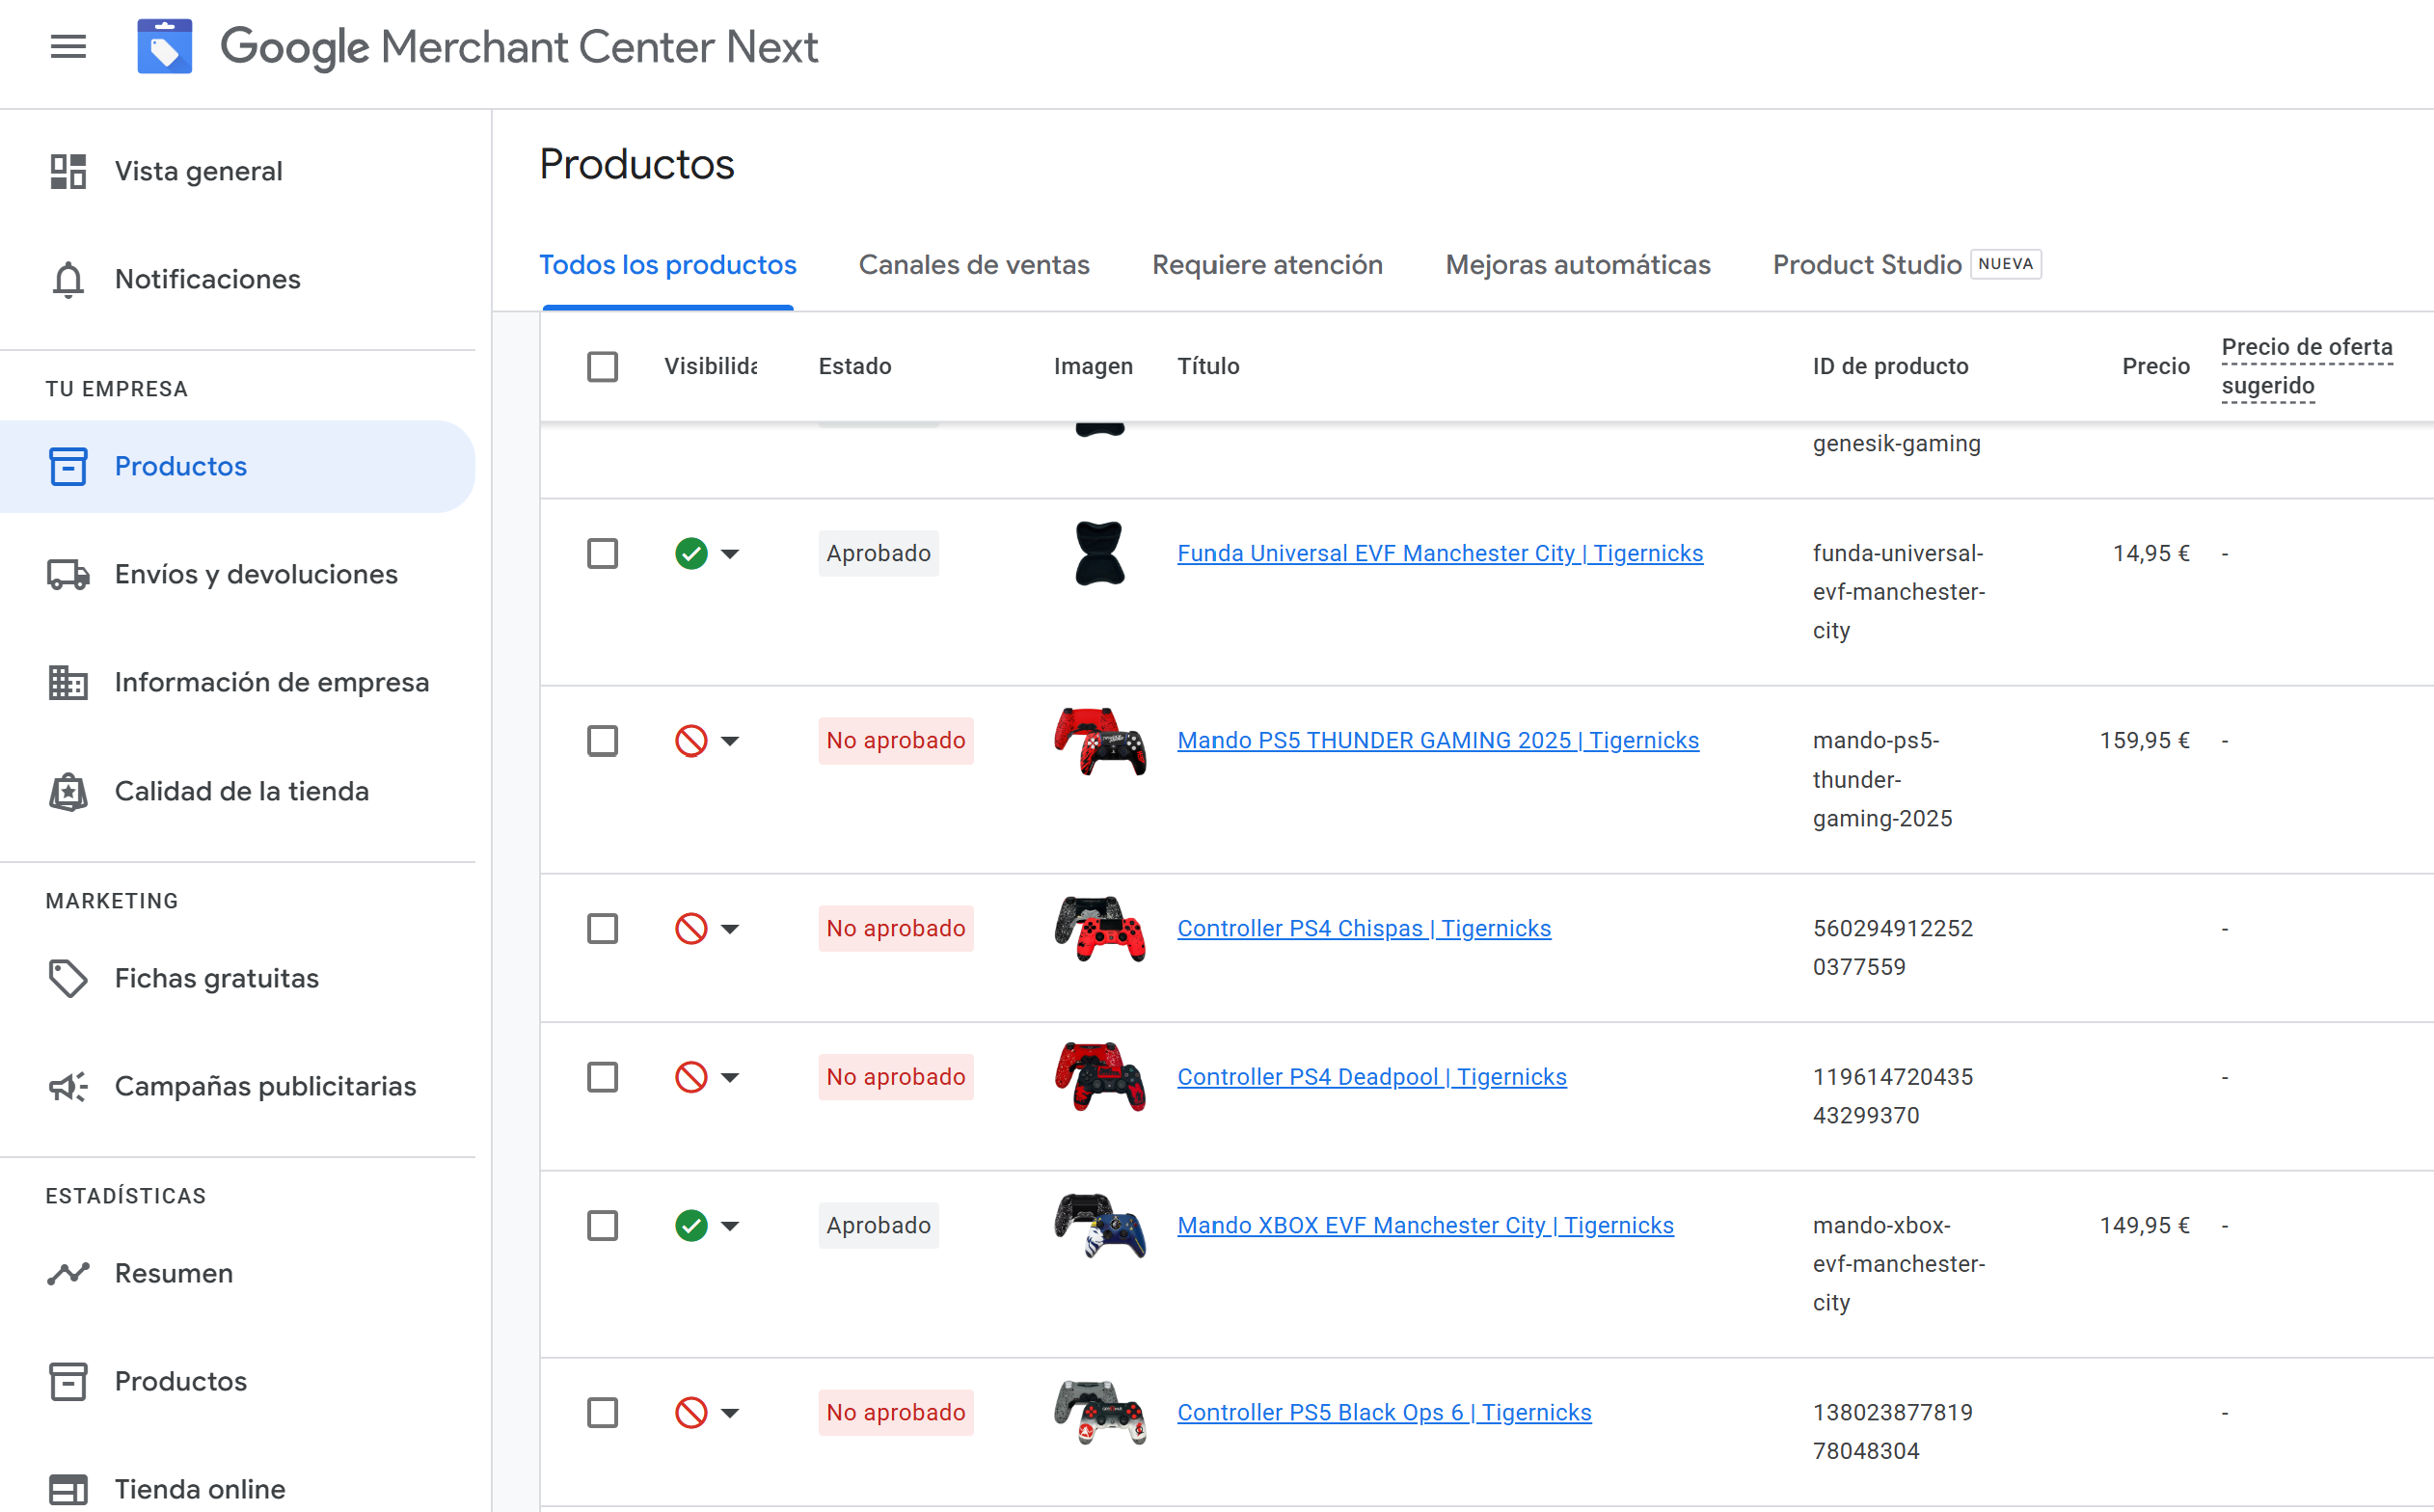Open Mando PS5 THUNDER GAMING 2025 link
The height and width of the screenshot is (1512, 2434).
click(1438, 740)
